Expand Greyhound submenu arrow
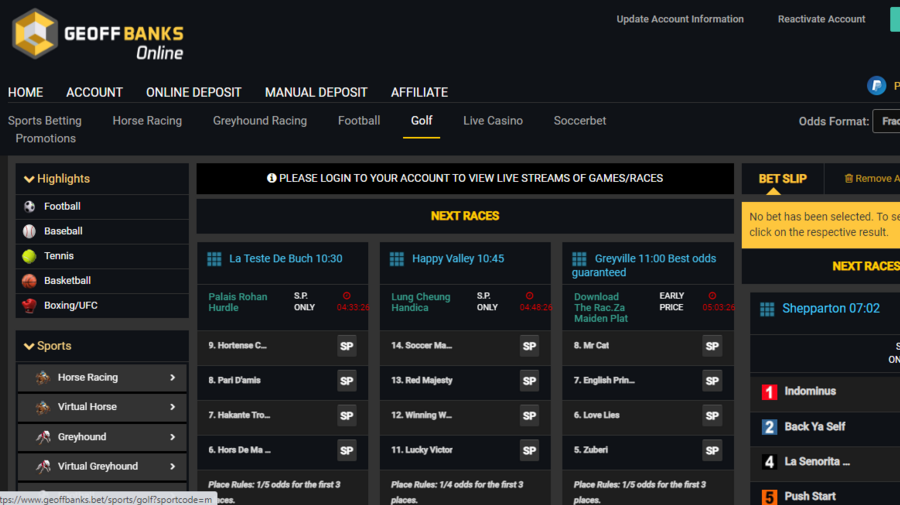The image size is (900, 505). (172, 437)
